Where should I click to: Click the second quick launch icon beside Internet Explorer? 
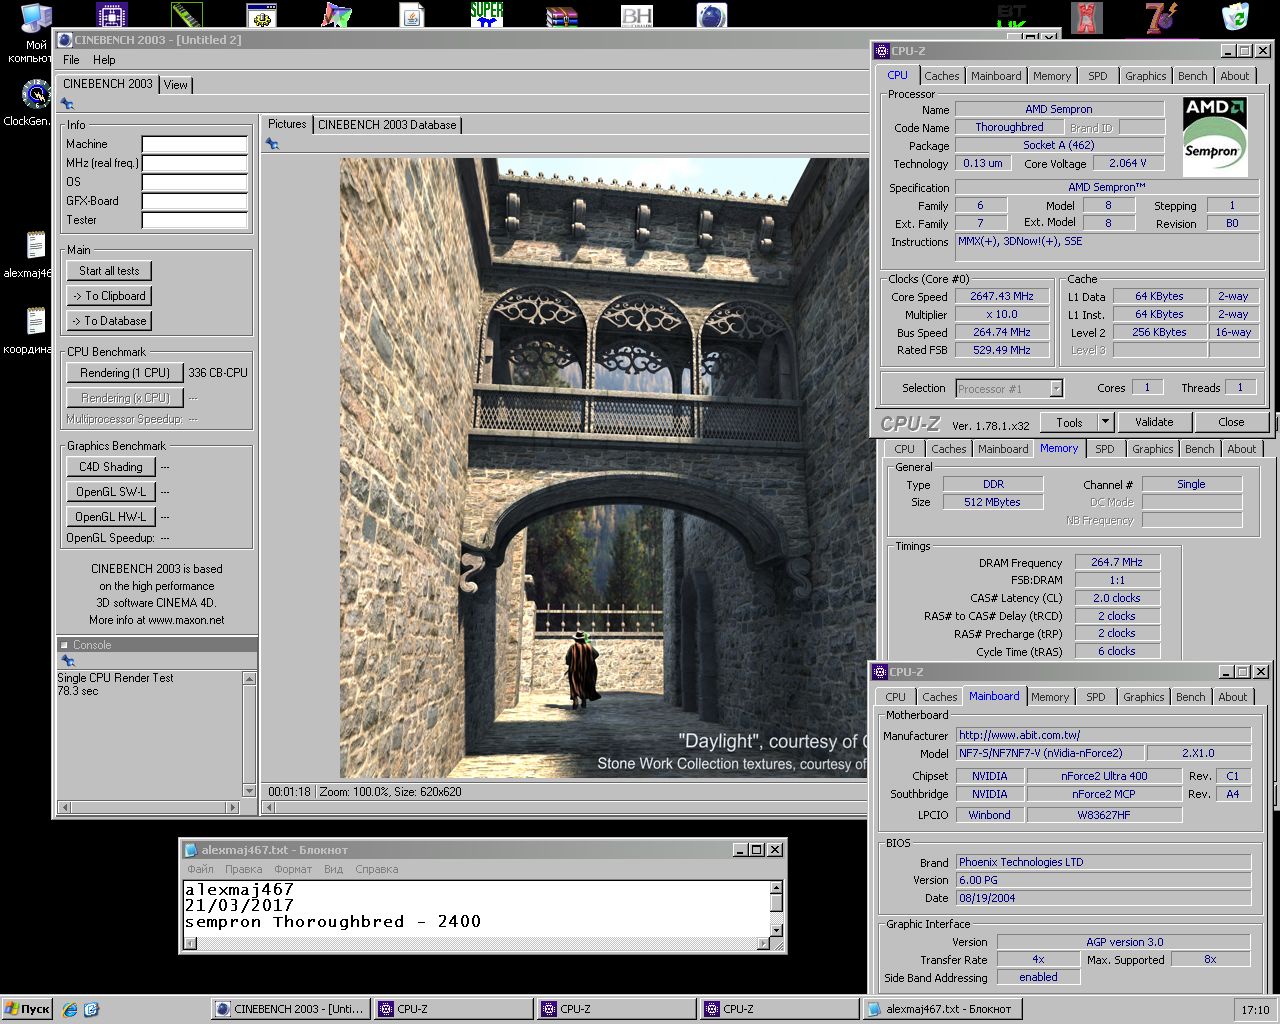pyautogui.click(x=91, y=1009)
